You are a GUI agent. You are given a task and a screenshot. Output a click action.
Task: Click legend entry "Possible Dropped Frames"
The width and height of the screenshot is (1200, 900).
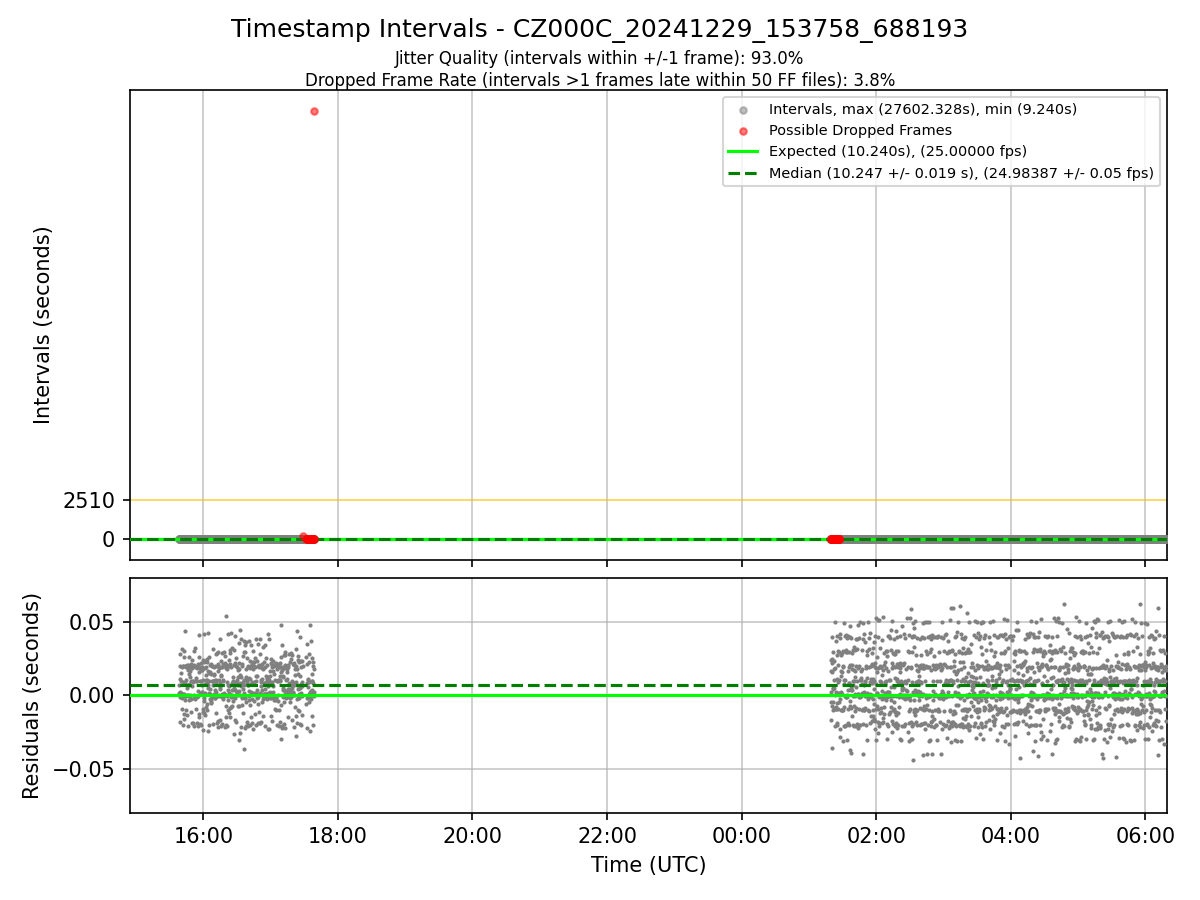860,130
